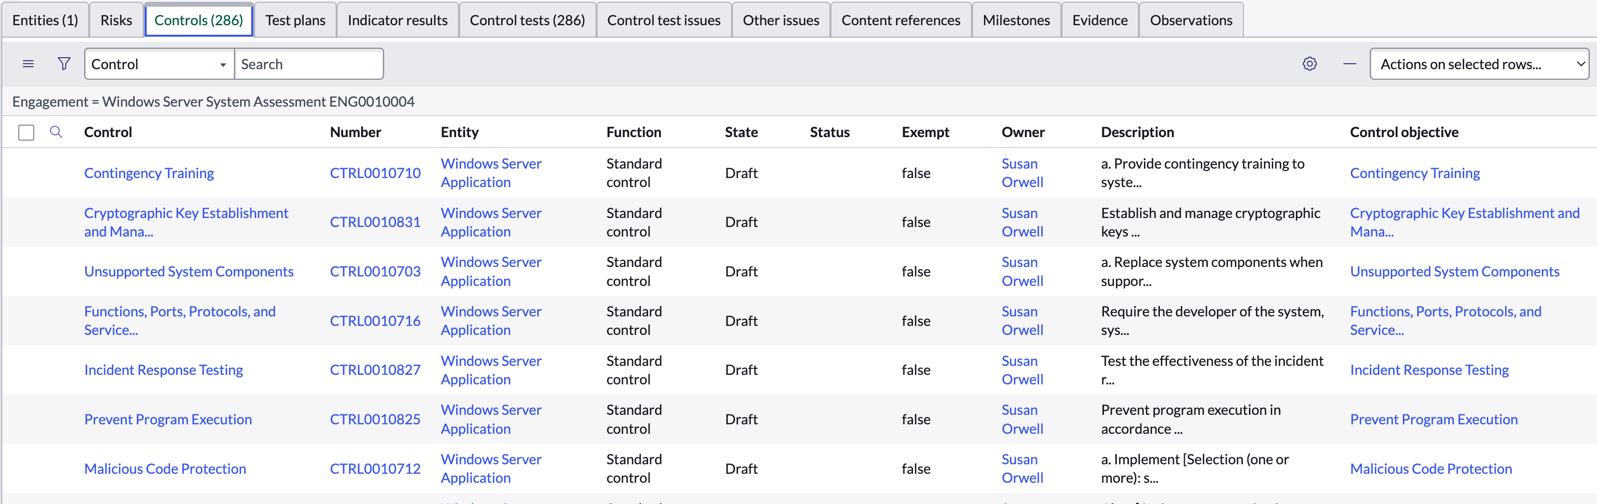
Task: Collapse the list with the dash icon
Action: pyautogui.click(x=1350, y=64)
